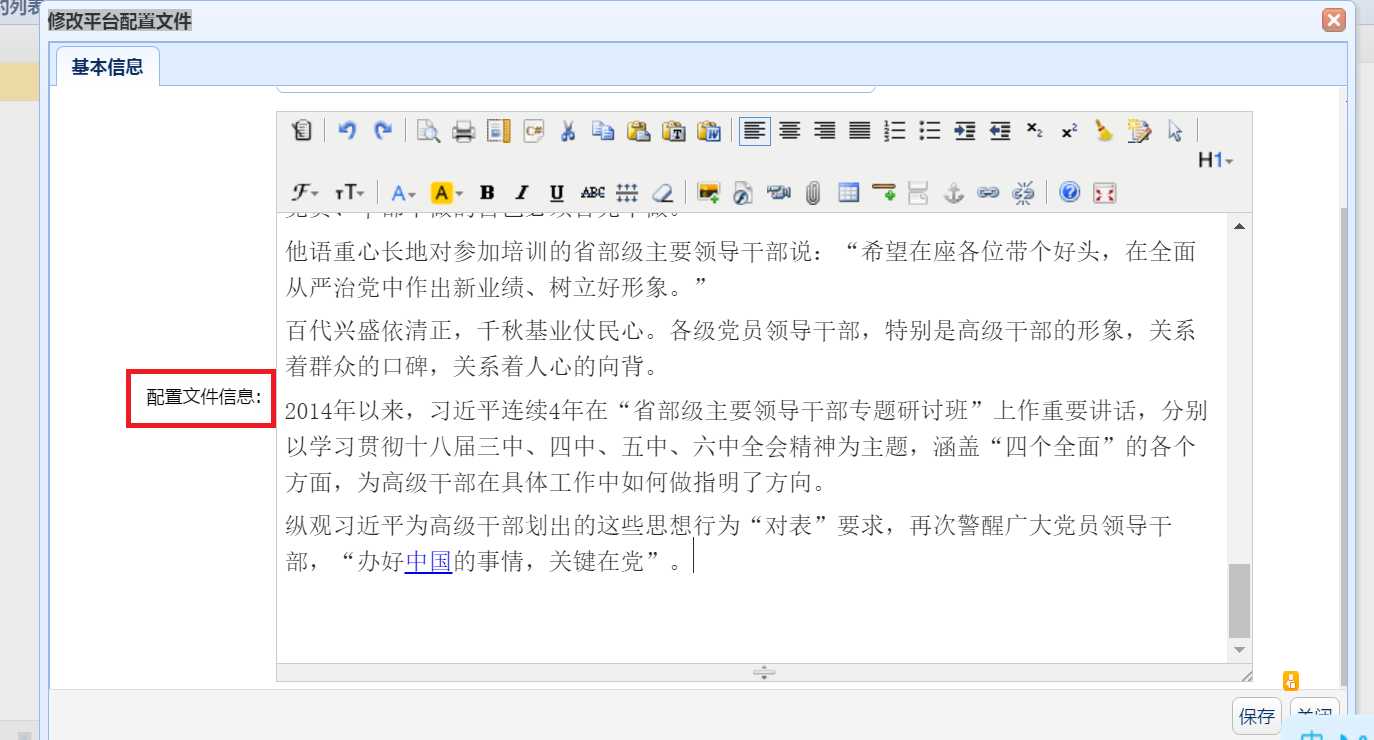Open the text color picker
1374x740 pixels.
pos(403,193)
